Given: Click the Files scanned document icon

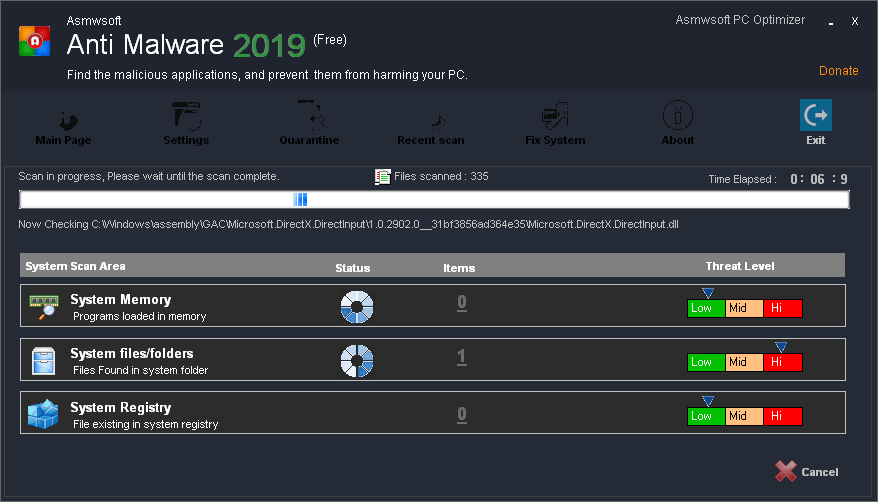Looking at the screenshot, I should [382, 177].
